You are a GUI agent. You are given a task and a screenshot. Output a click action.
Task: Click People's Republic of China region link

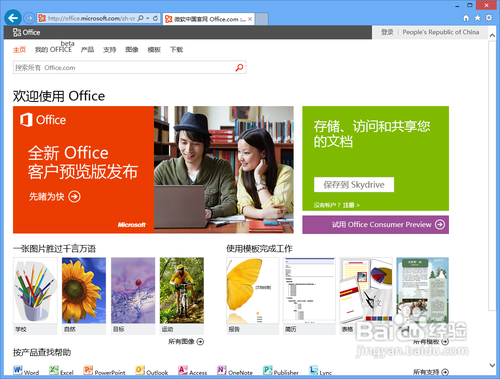(x=441, y=32)
